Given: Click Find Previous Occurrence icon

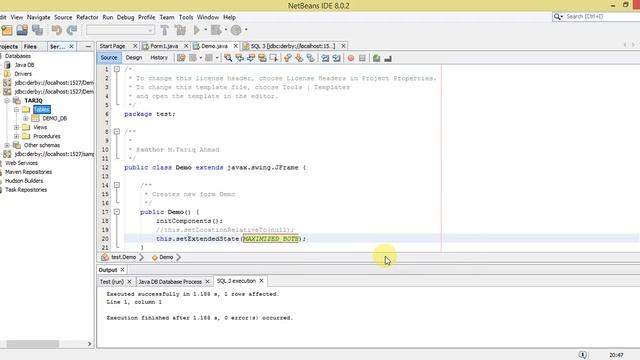Looking at the screenshot, I should (239, 58).
